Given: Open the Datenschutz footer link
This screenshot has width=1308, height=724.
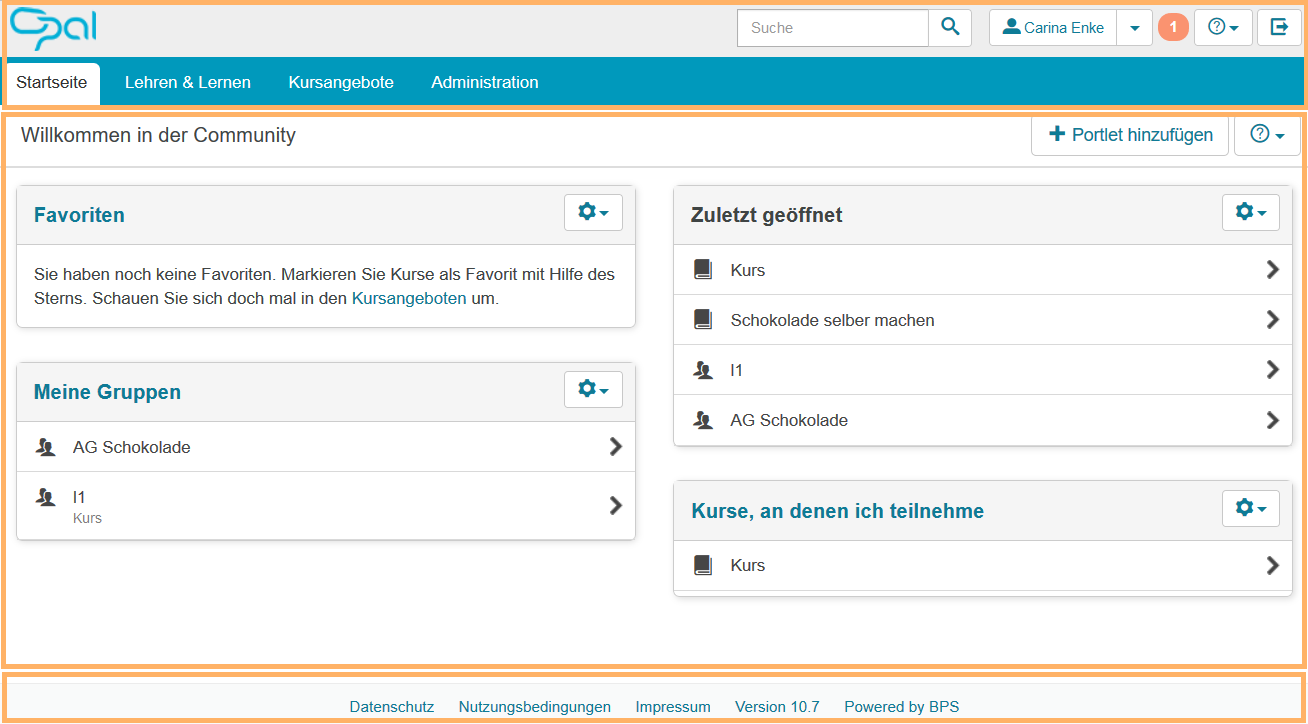Looking at the screenshot, I should (392, 707).
